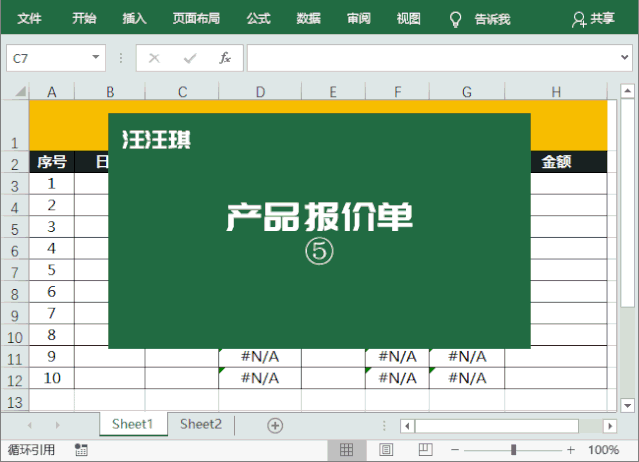639x462 pixels.
Task: Switch to the 开始 ribbon tab
Action: [x=84, y=19]
